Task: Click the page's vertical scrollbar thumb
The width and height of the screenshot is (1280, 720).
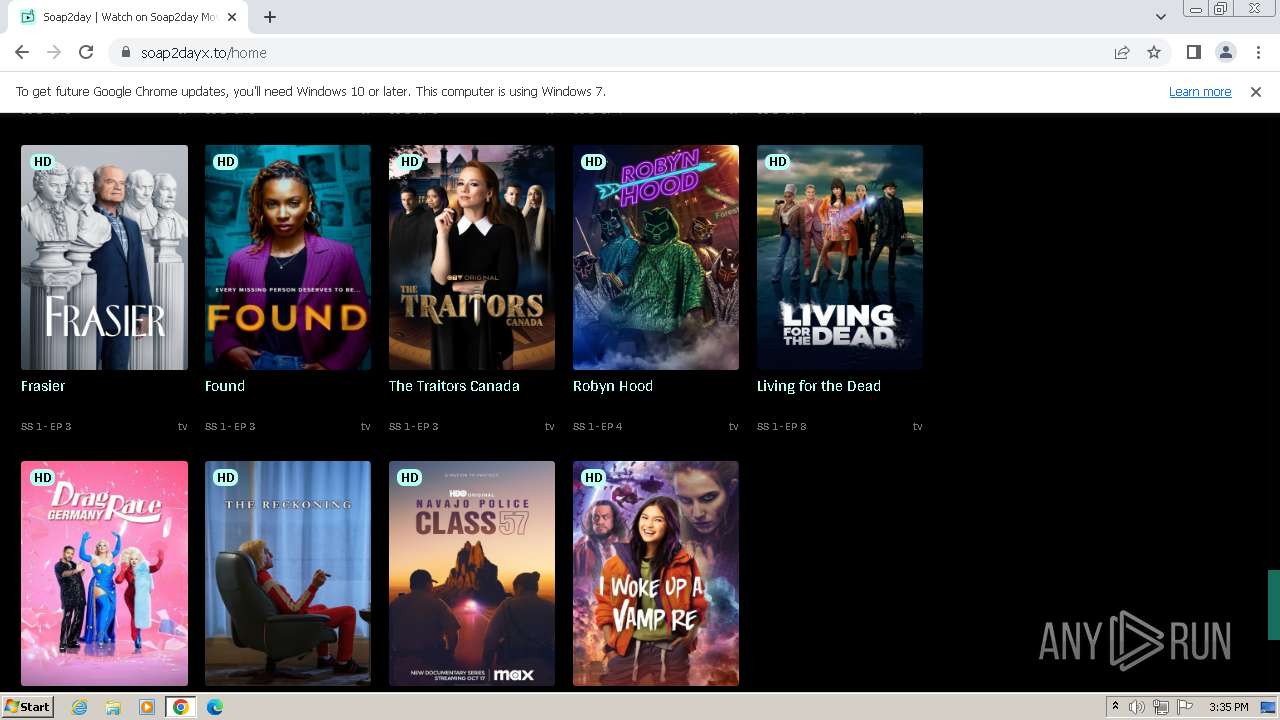Action: click(1274, 605)
